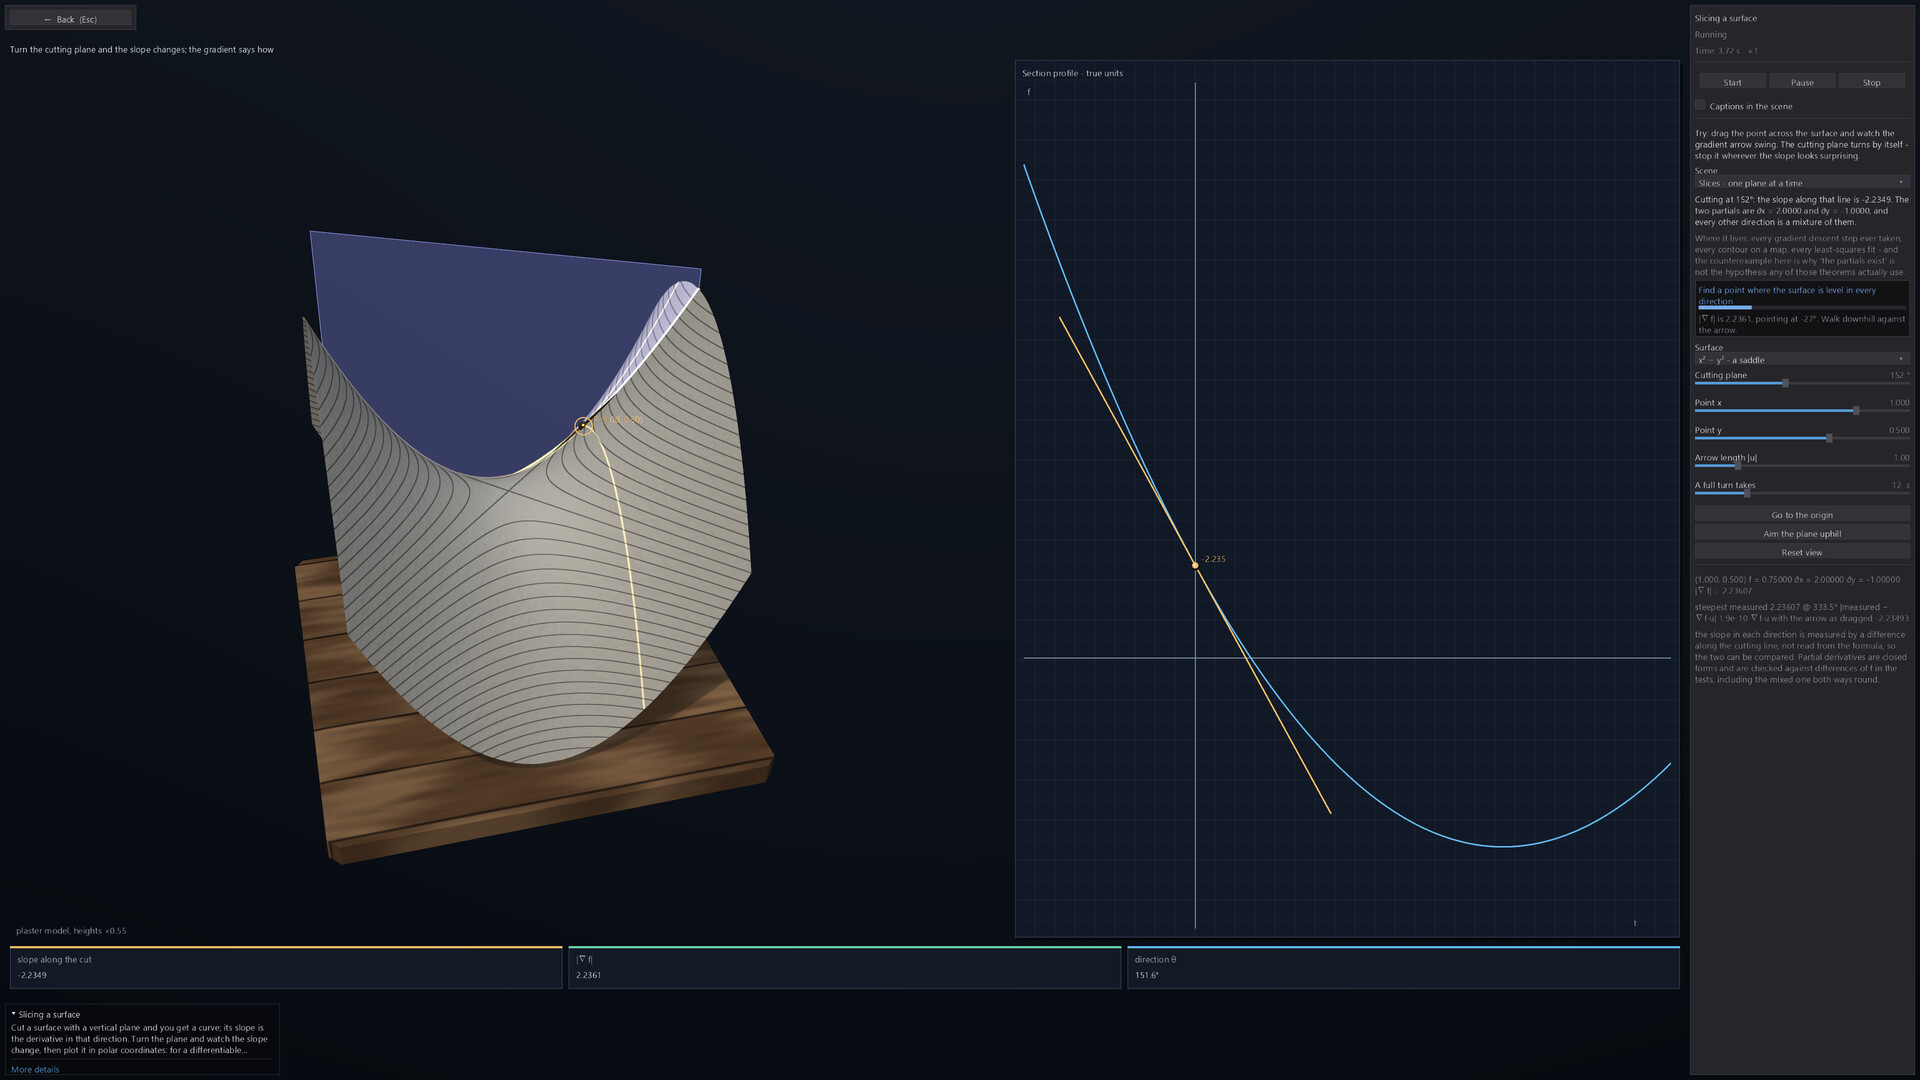Open the Surface type dropdown
This screenshot has width=1920, height=1080.
pos(1802,359)
